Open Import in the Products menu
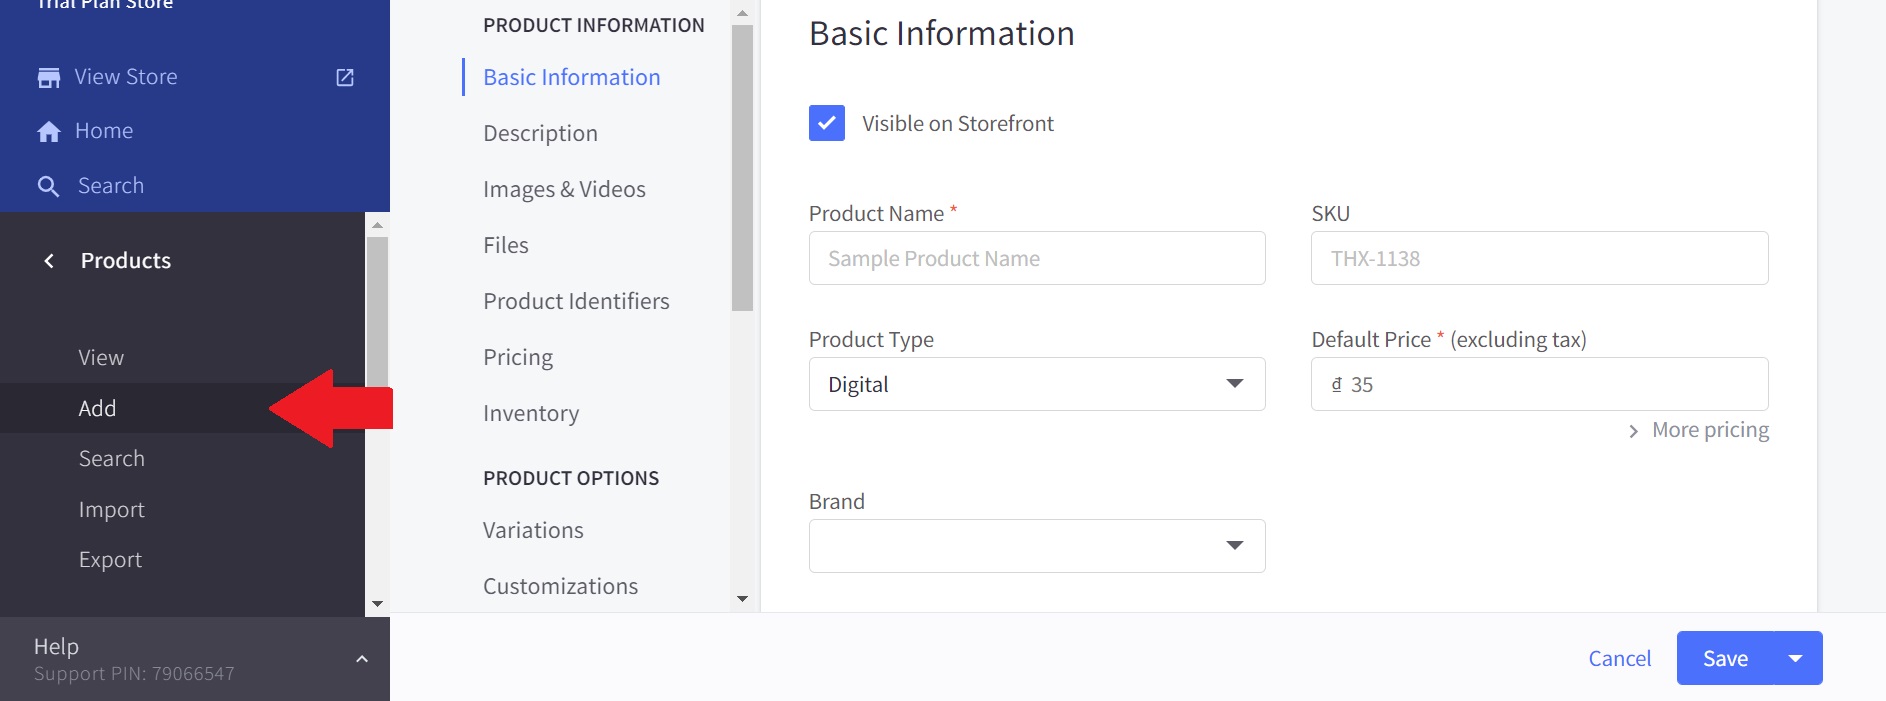 (111, 510)
